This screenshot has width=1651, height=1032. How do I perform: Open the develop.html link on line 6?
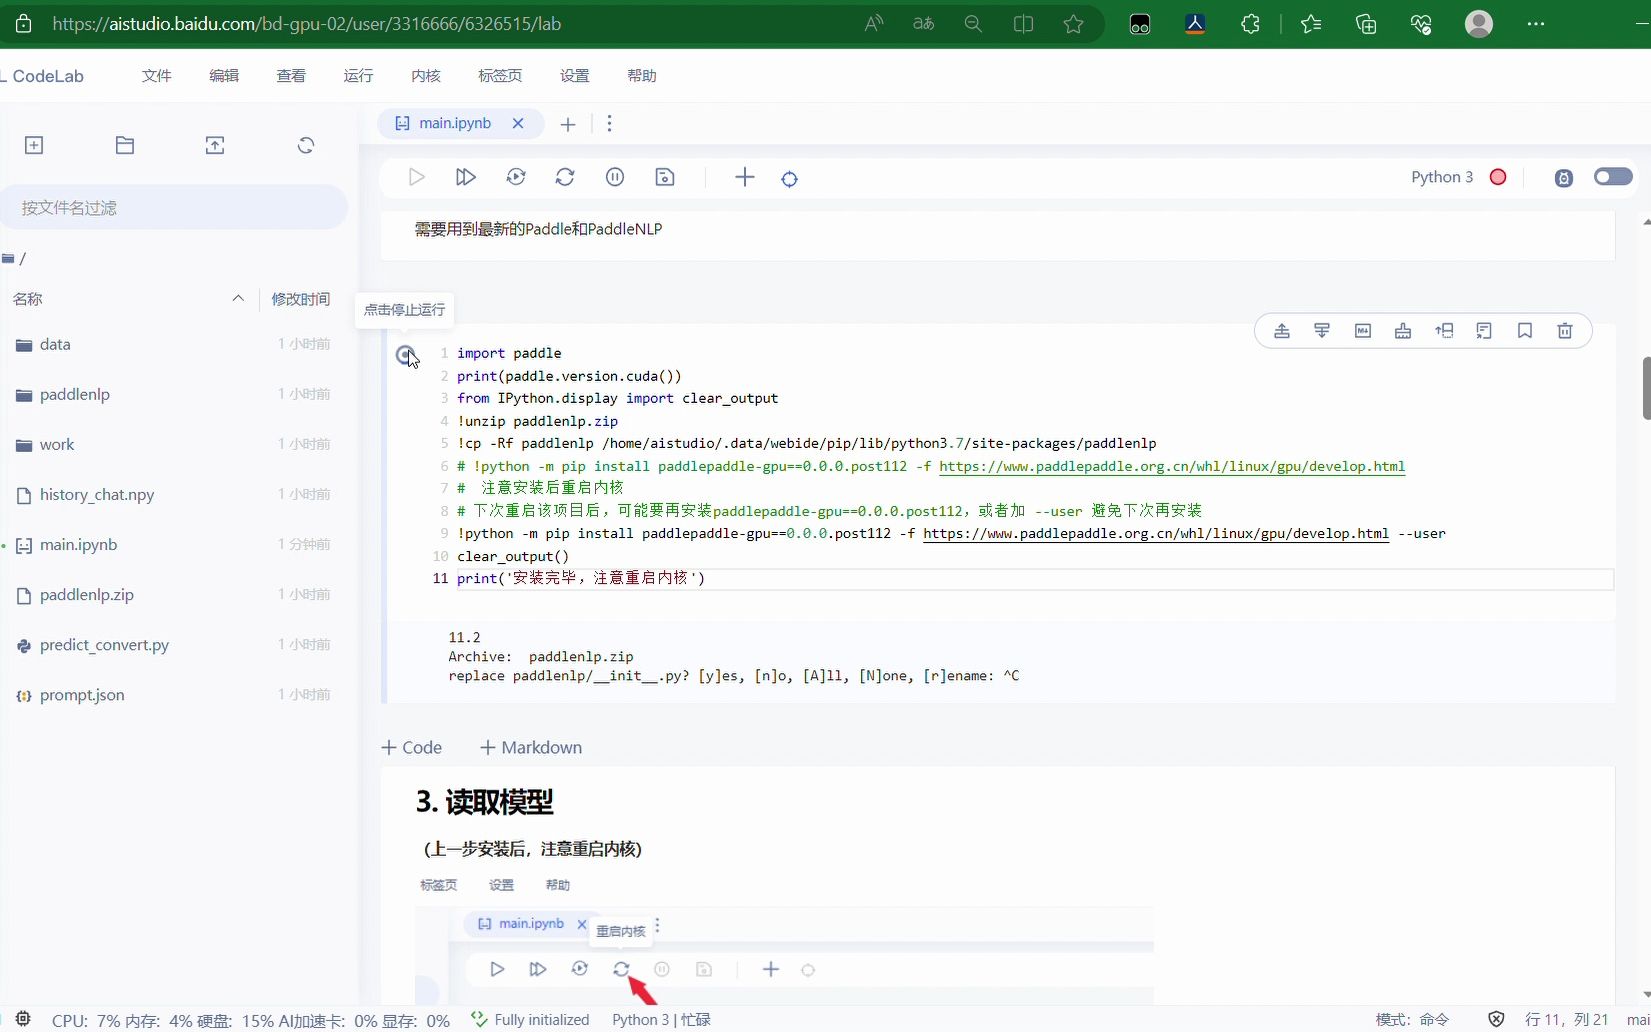[1172, 466]
